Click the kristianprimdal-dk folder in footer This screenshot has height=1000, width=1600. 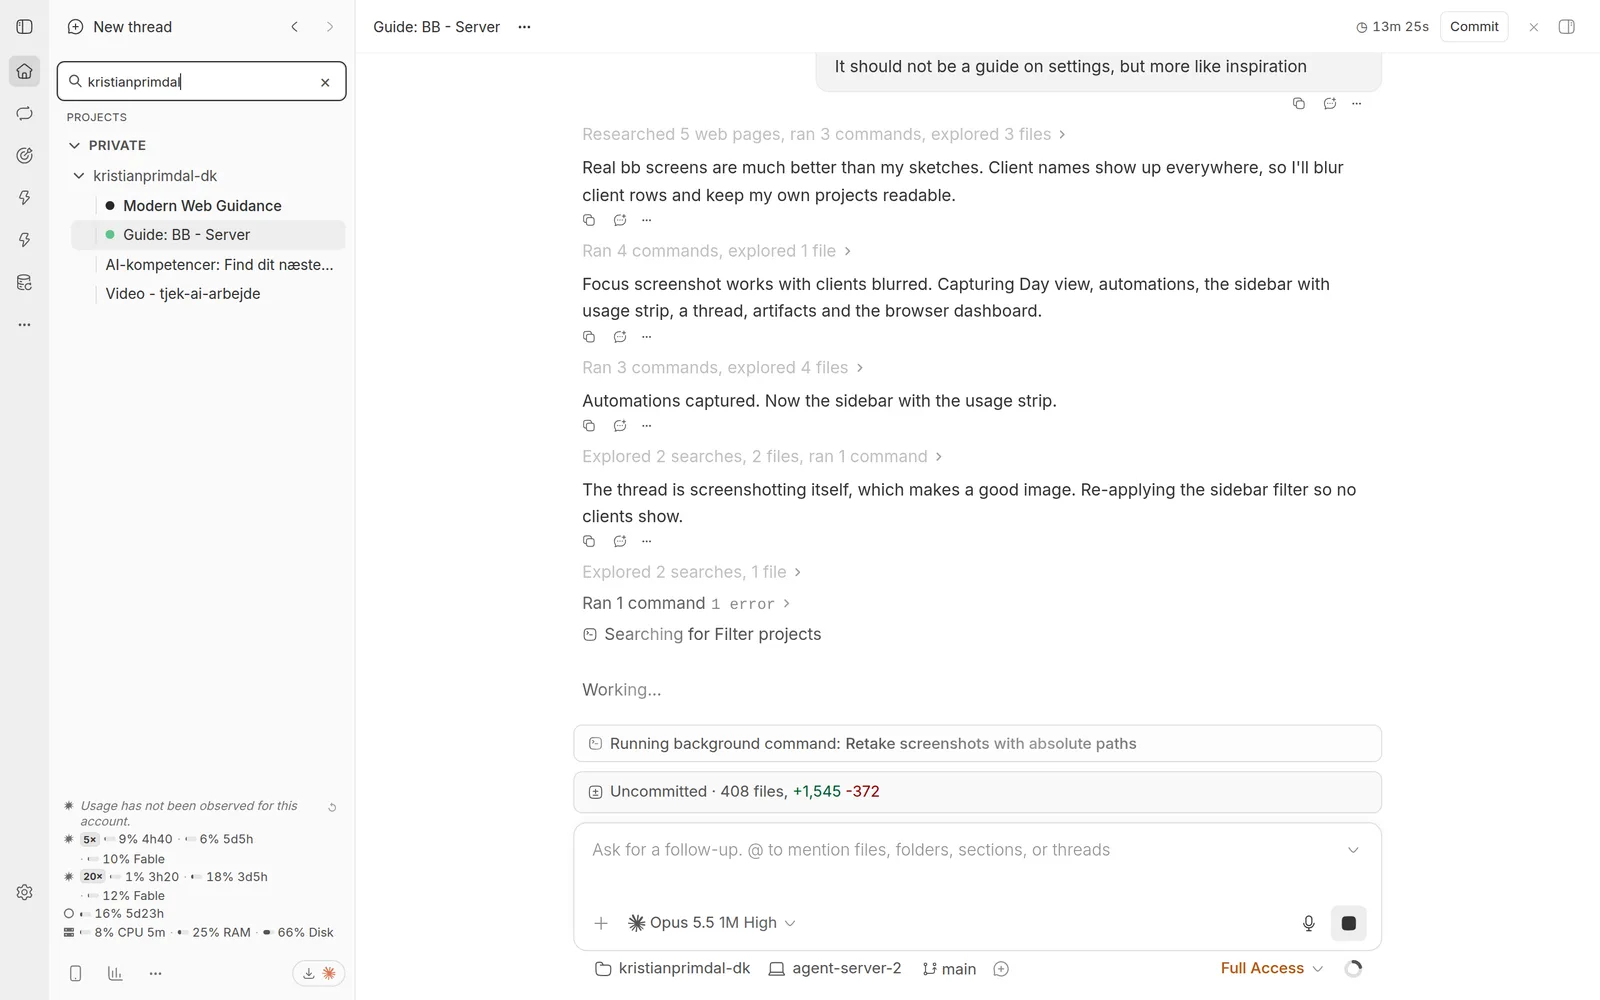673,969
